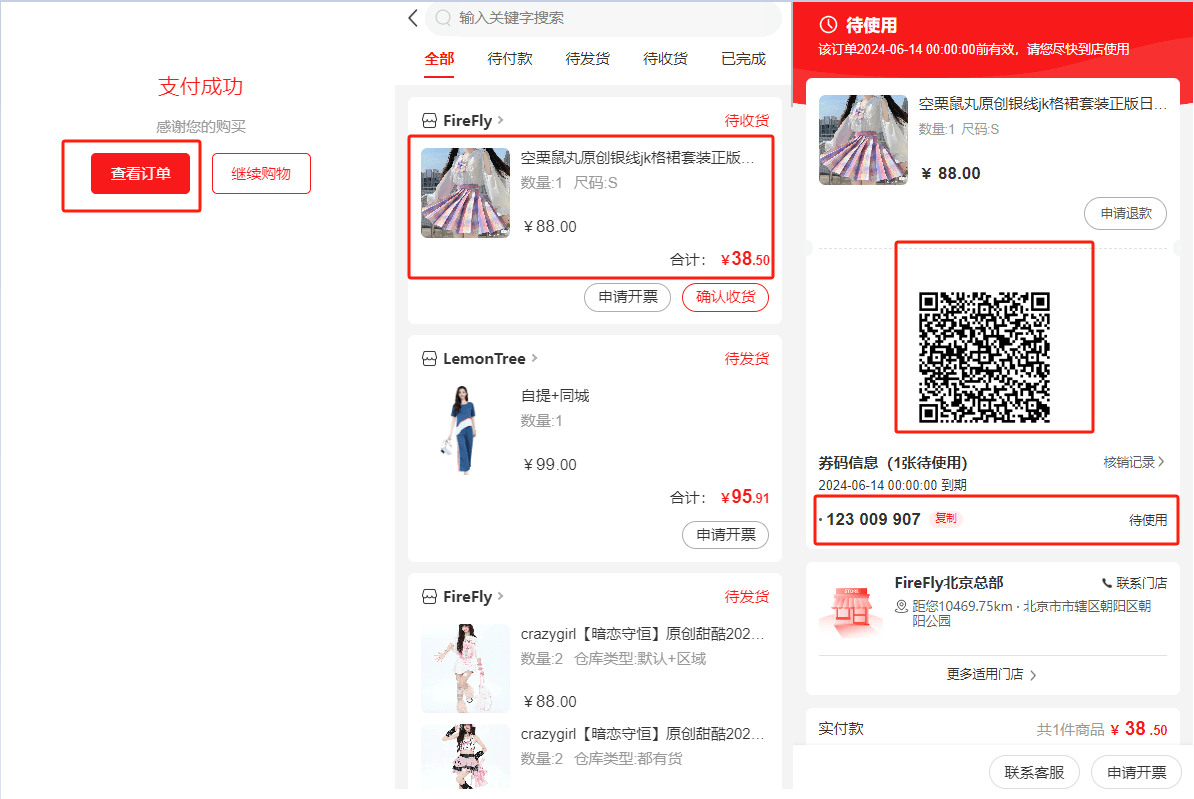Click 申请开票 on the LemonTree order
The image size is (1194, 799).
726,535
